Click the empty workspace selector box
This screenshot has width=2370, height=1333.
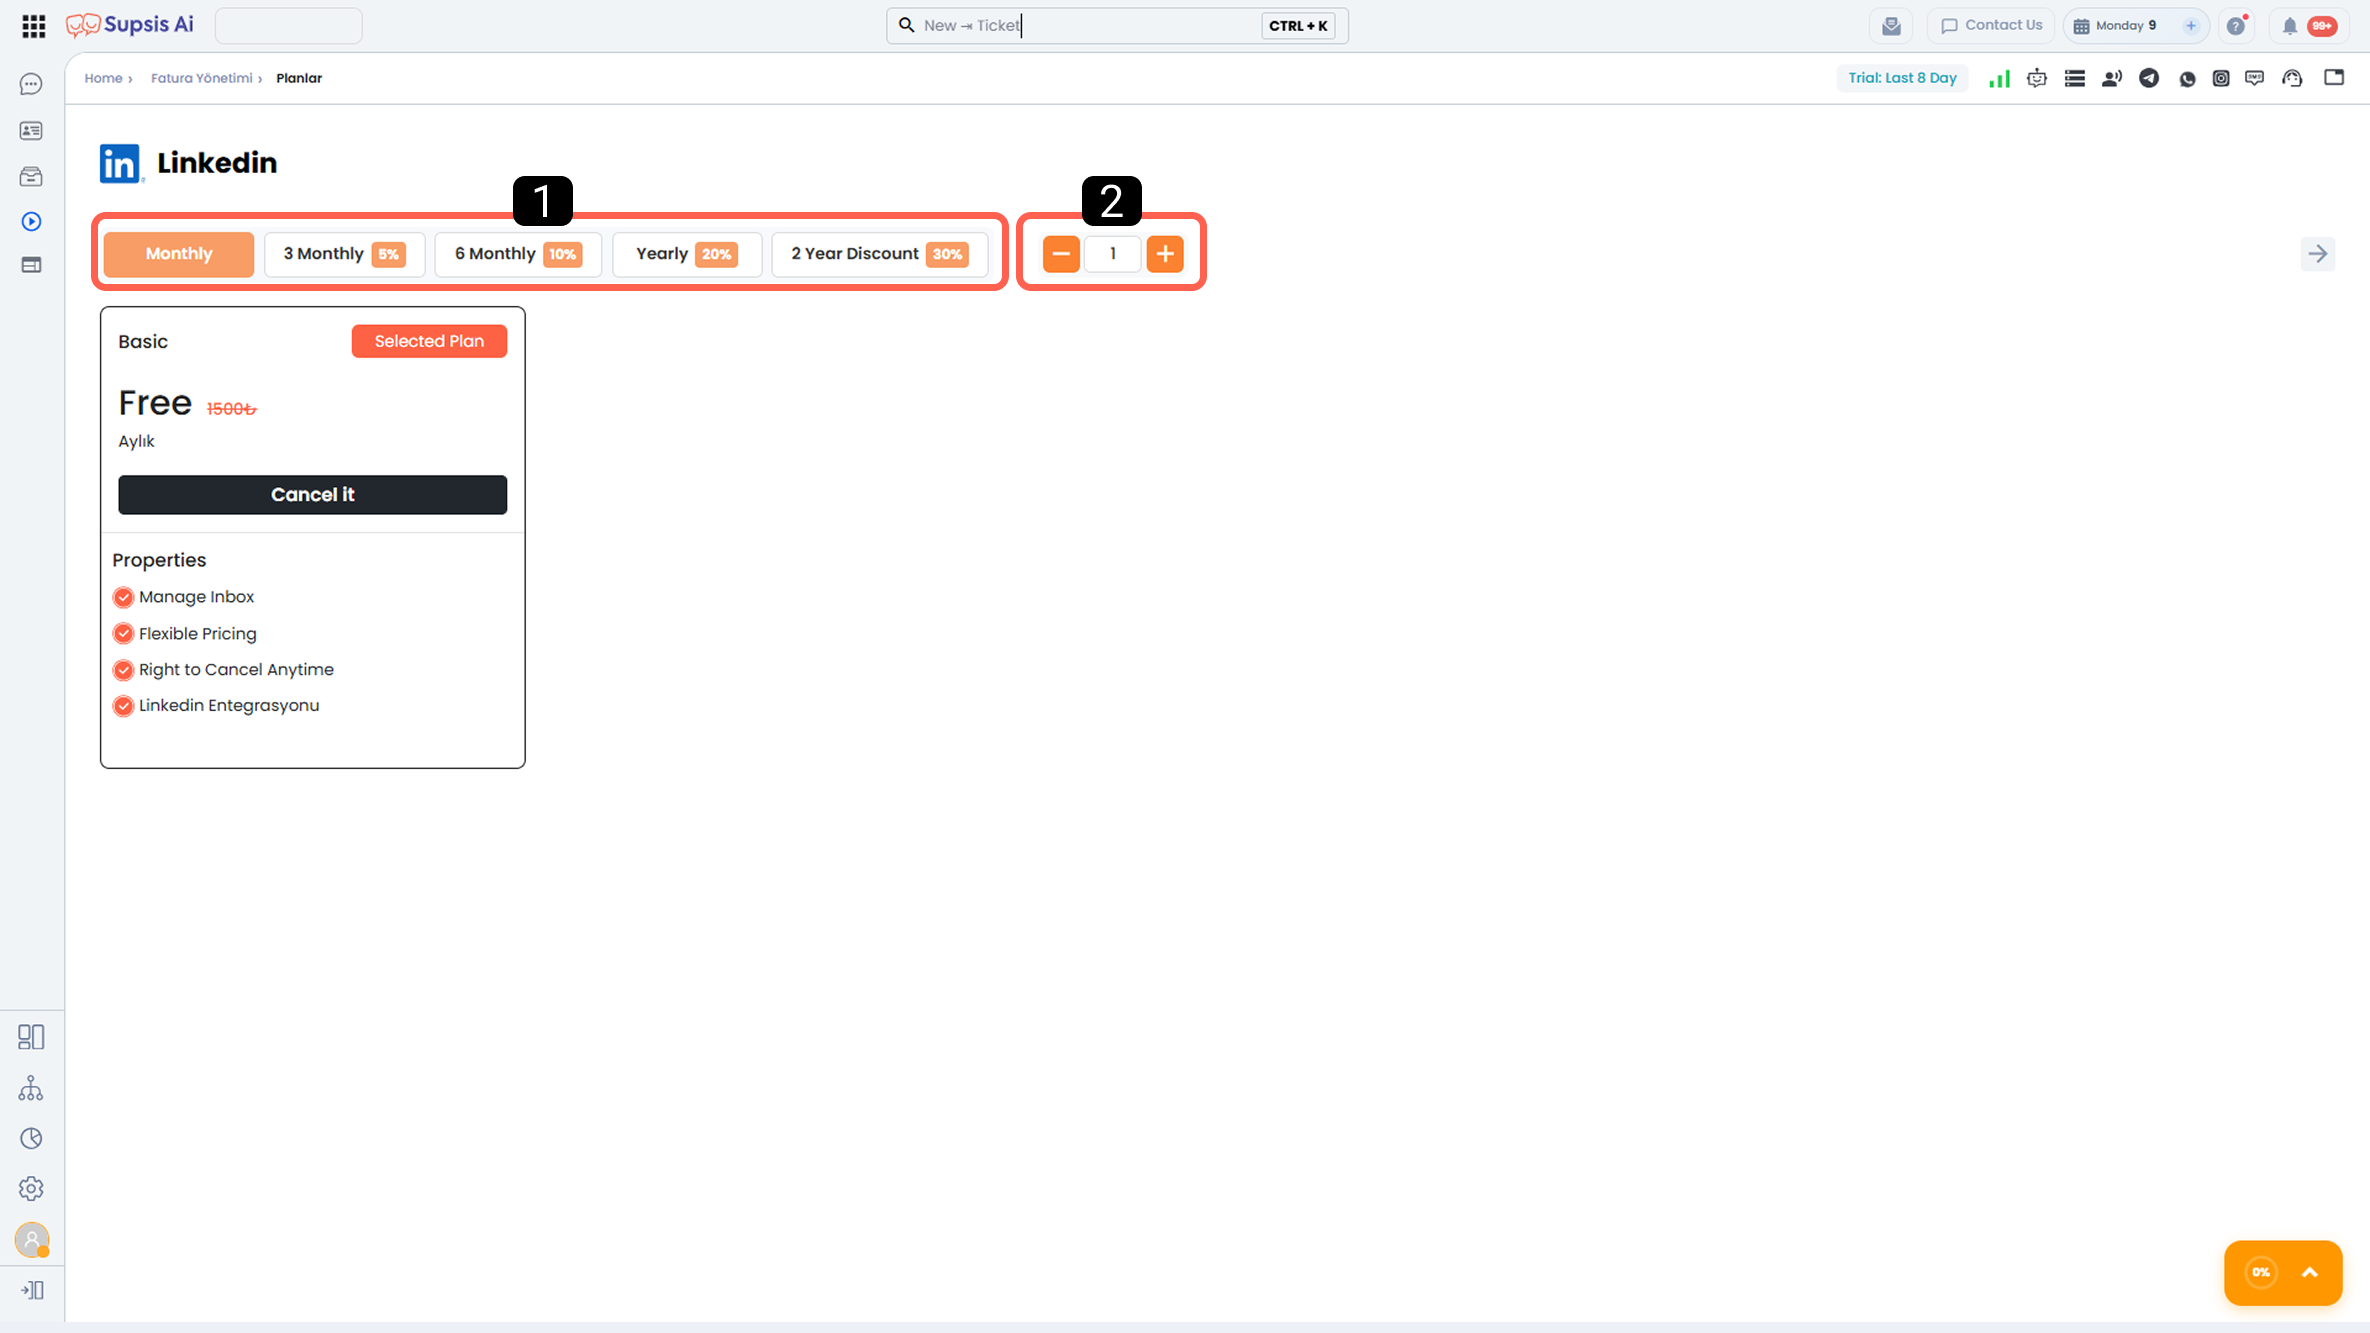point(289,26)
